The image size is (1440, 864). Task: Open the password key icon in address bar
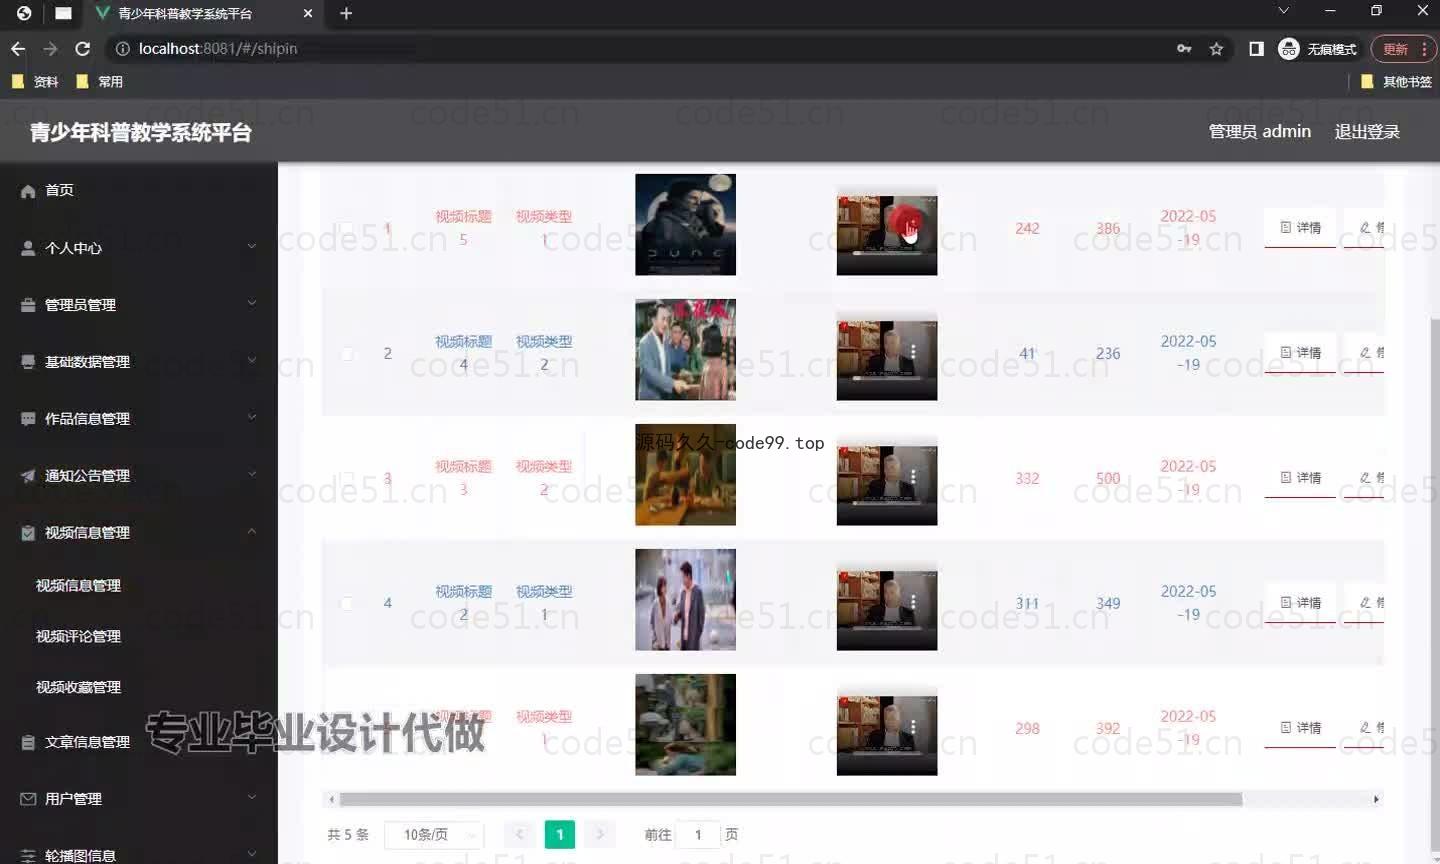coord(1184,48)
